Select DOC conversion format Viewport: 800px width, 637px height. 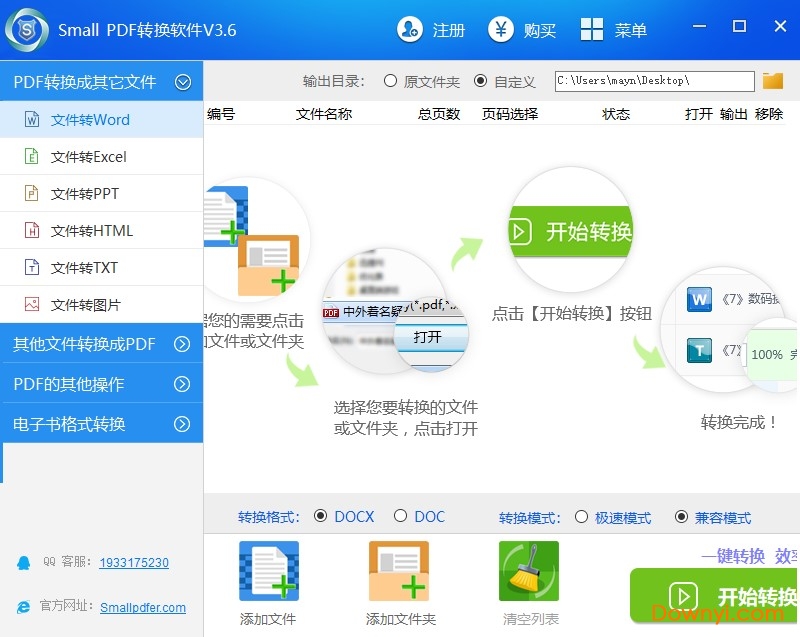(x=401, y=517)
